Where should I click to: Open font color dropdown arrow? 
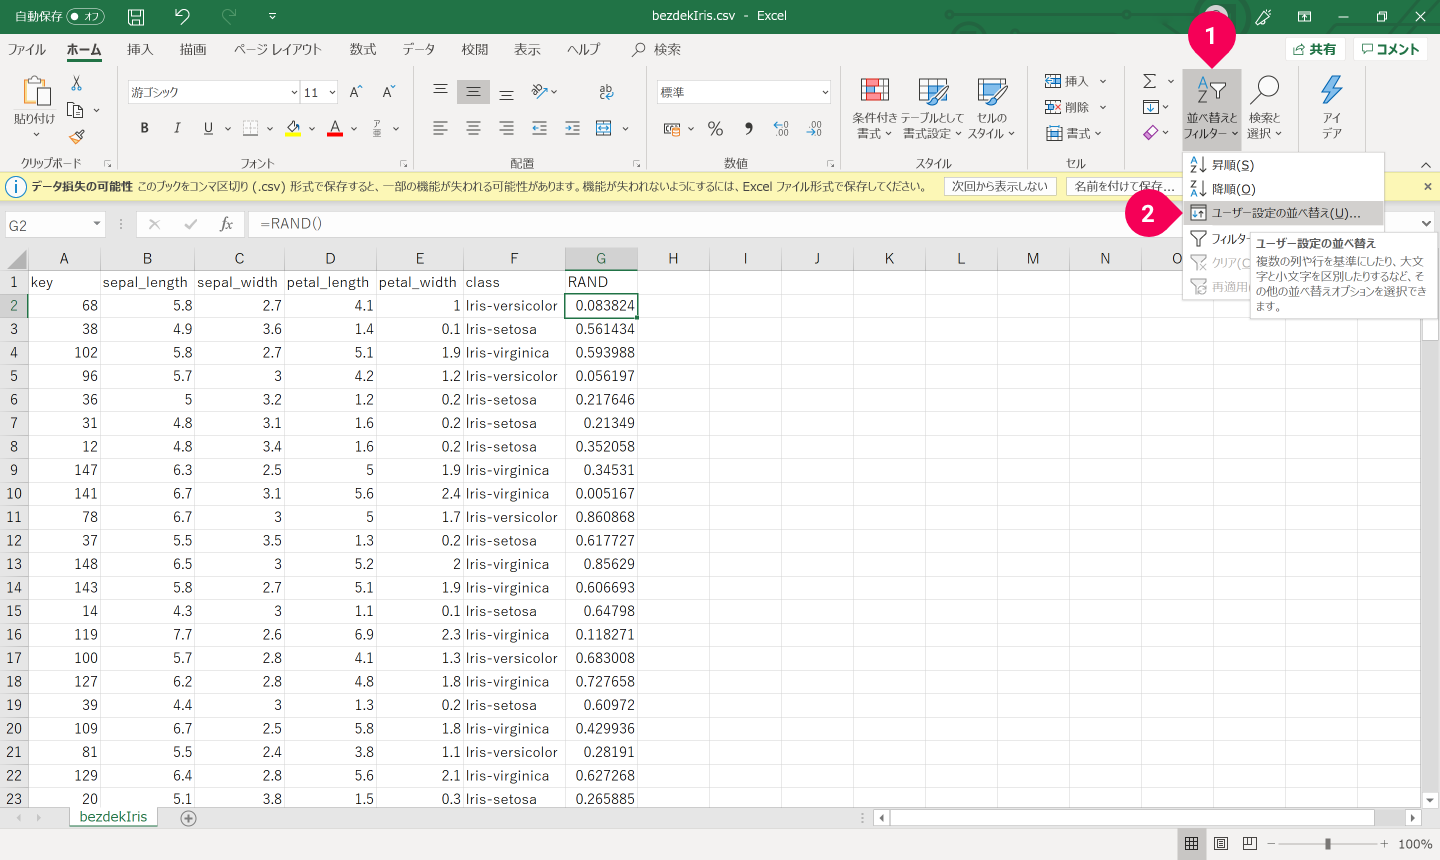[354, 128]
